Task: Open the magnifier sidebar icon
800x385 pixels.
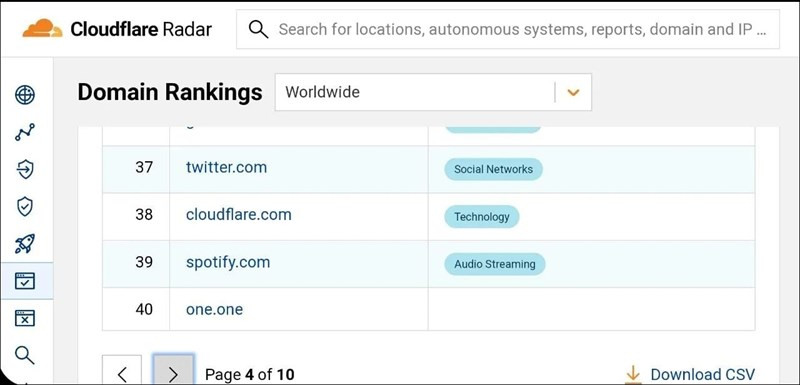Action: pos(25,355)
